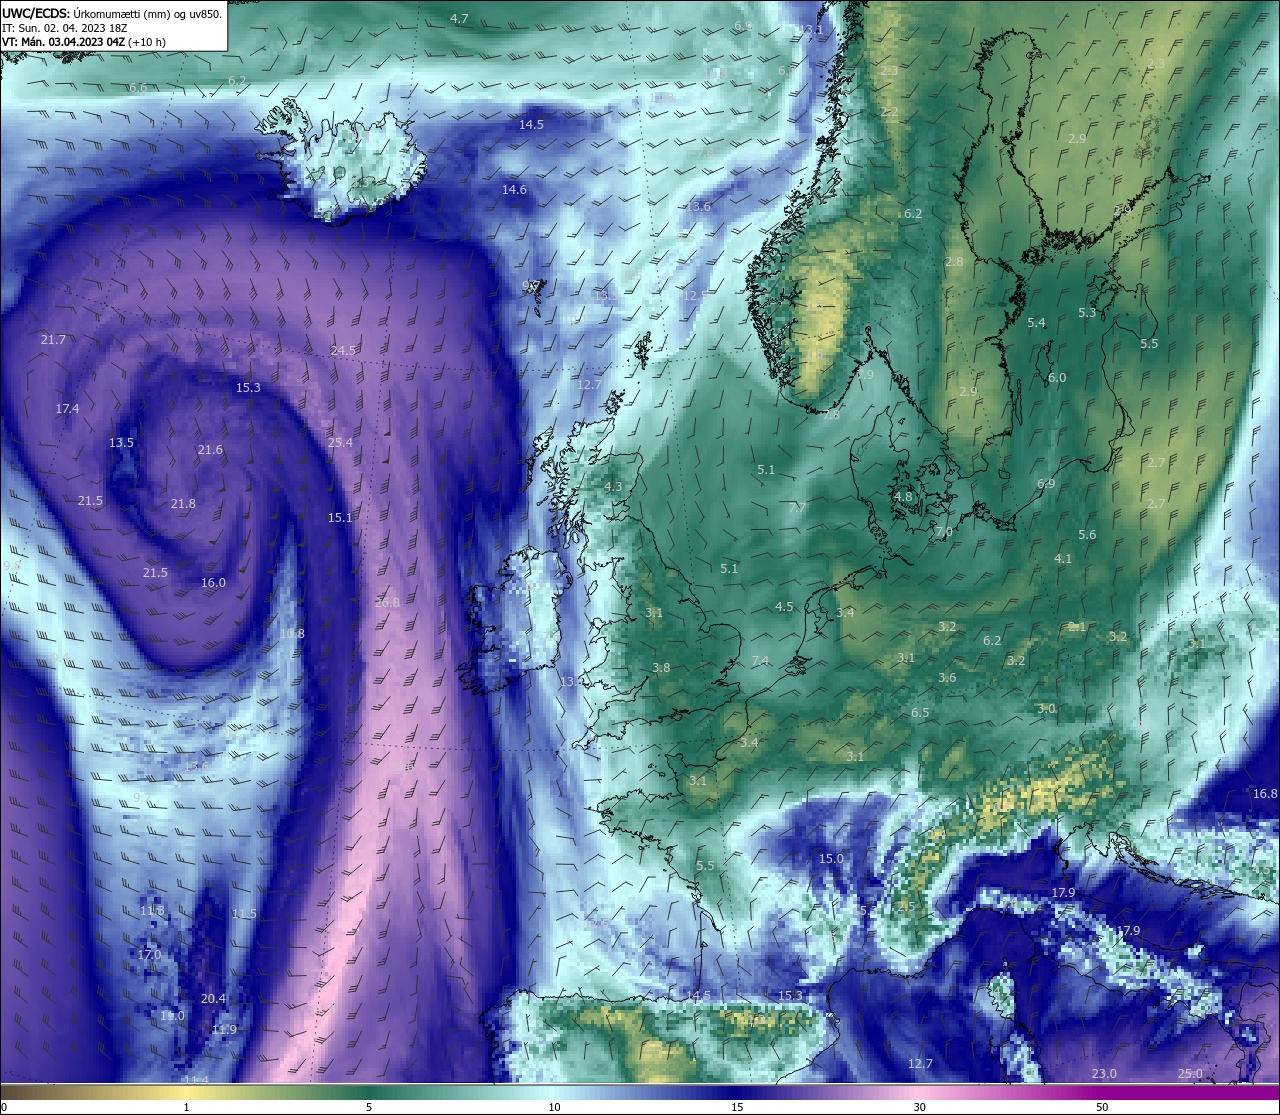This screenshot has height=1115, width=1280.
Task: Click the map value 6.0 over the Baltic
Action: 1057,378
